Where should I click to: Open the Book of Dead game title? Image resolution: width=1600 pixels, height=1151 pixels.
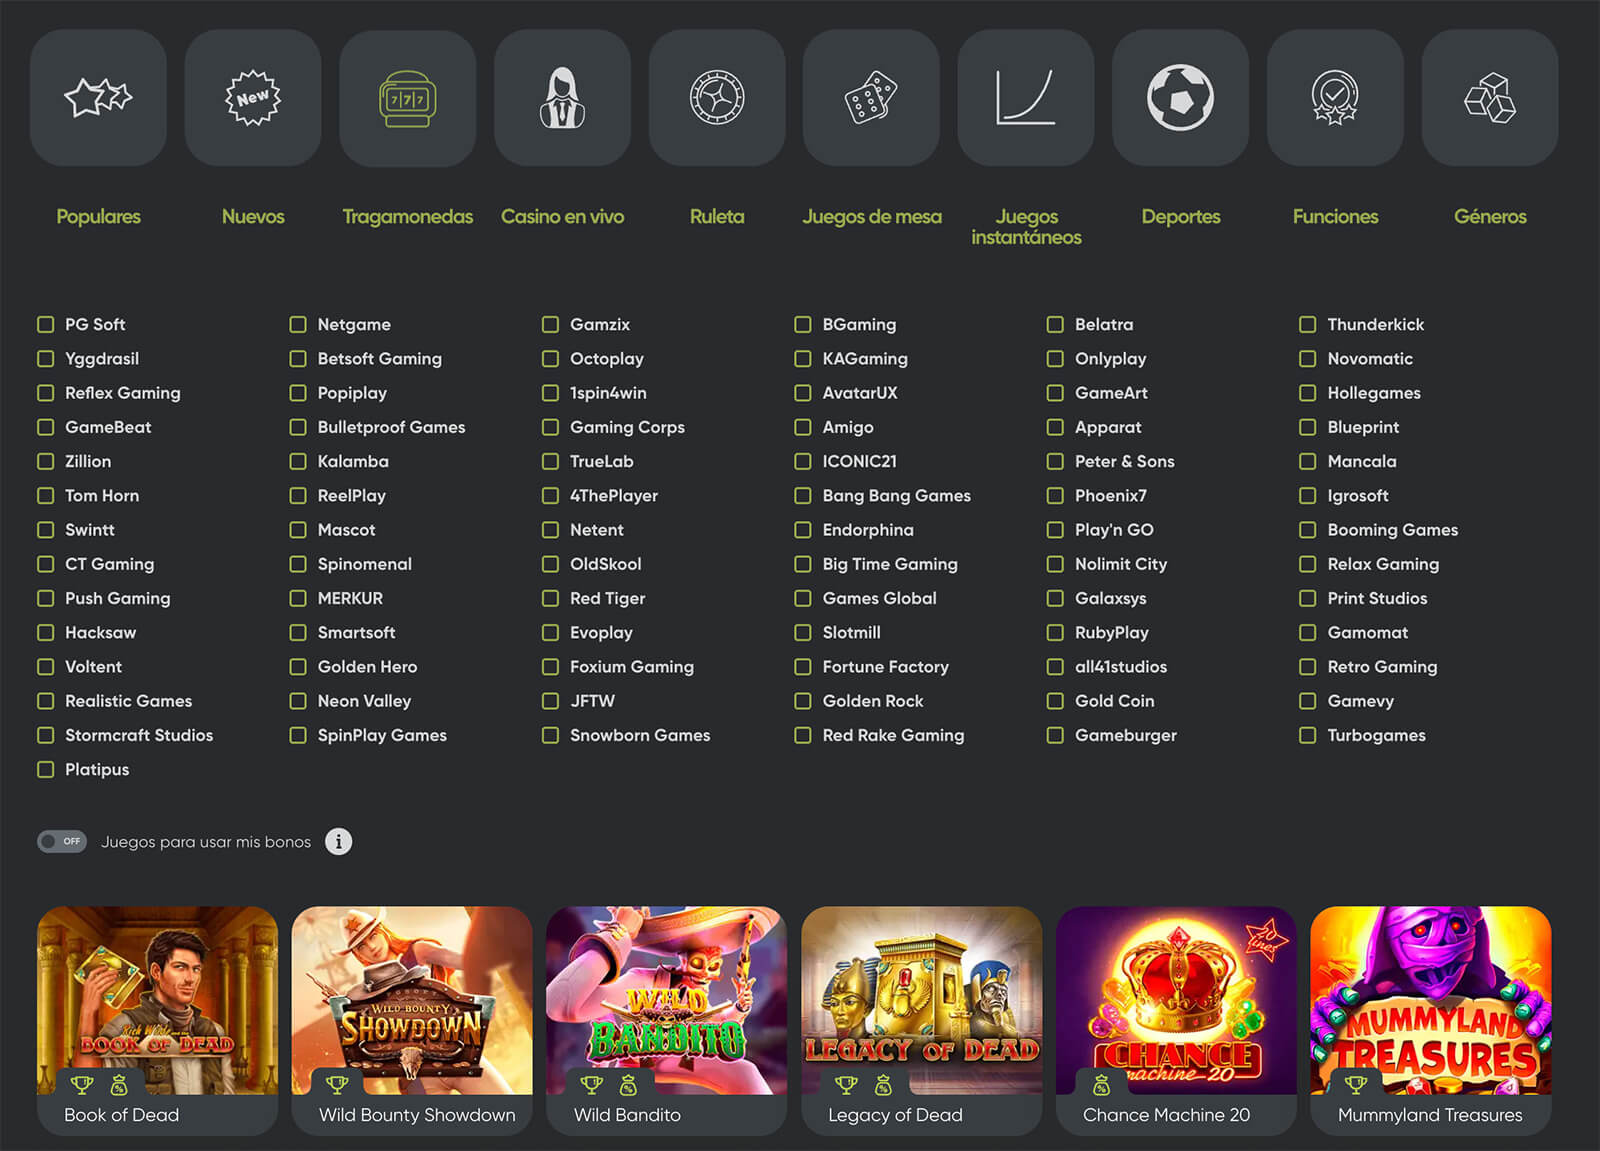122,1115
